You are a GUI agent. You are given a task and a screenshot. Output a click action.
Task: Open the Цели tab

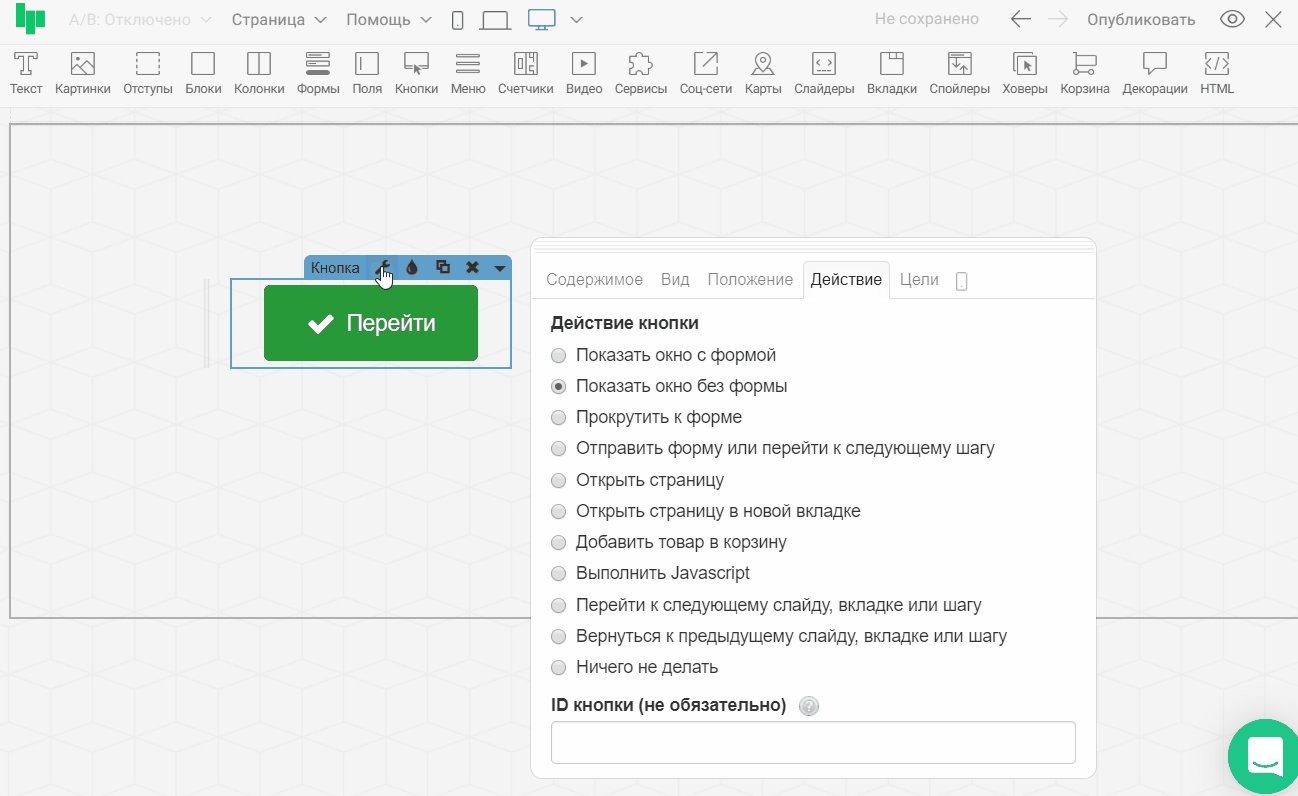point(919,280)
